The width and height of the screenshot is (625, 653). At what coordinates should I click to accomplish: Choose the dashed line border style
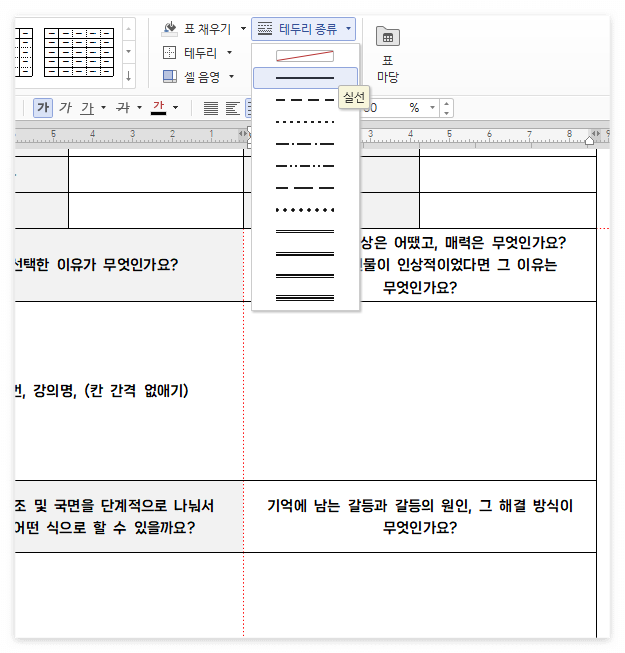point(305,100)
